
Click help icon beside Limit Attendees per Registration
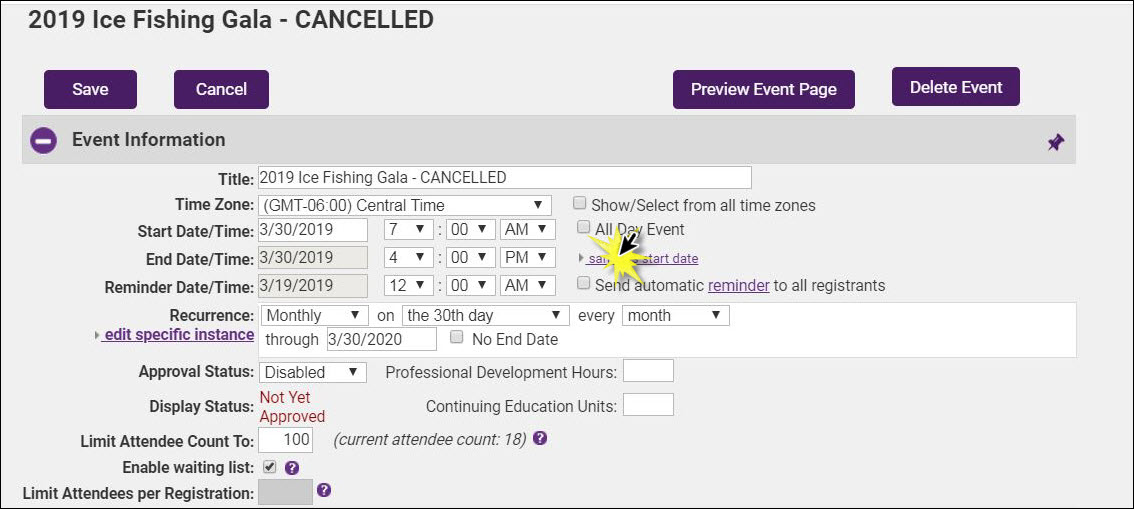point(323,490)
